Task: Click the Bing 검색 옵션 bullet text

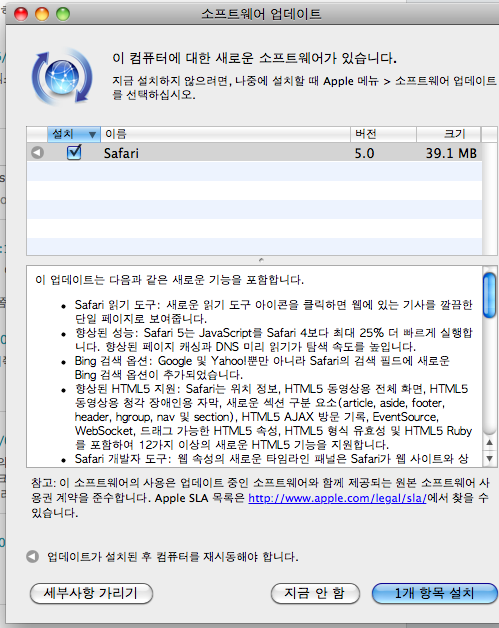Action: (x=262, y=368)
